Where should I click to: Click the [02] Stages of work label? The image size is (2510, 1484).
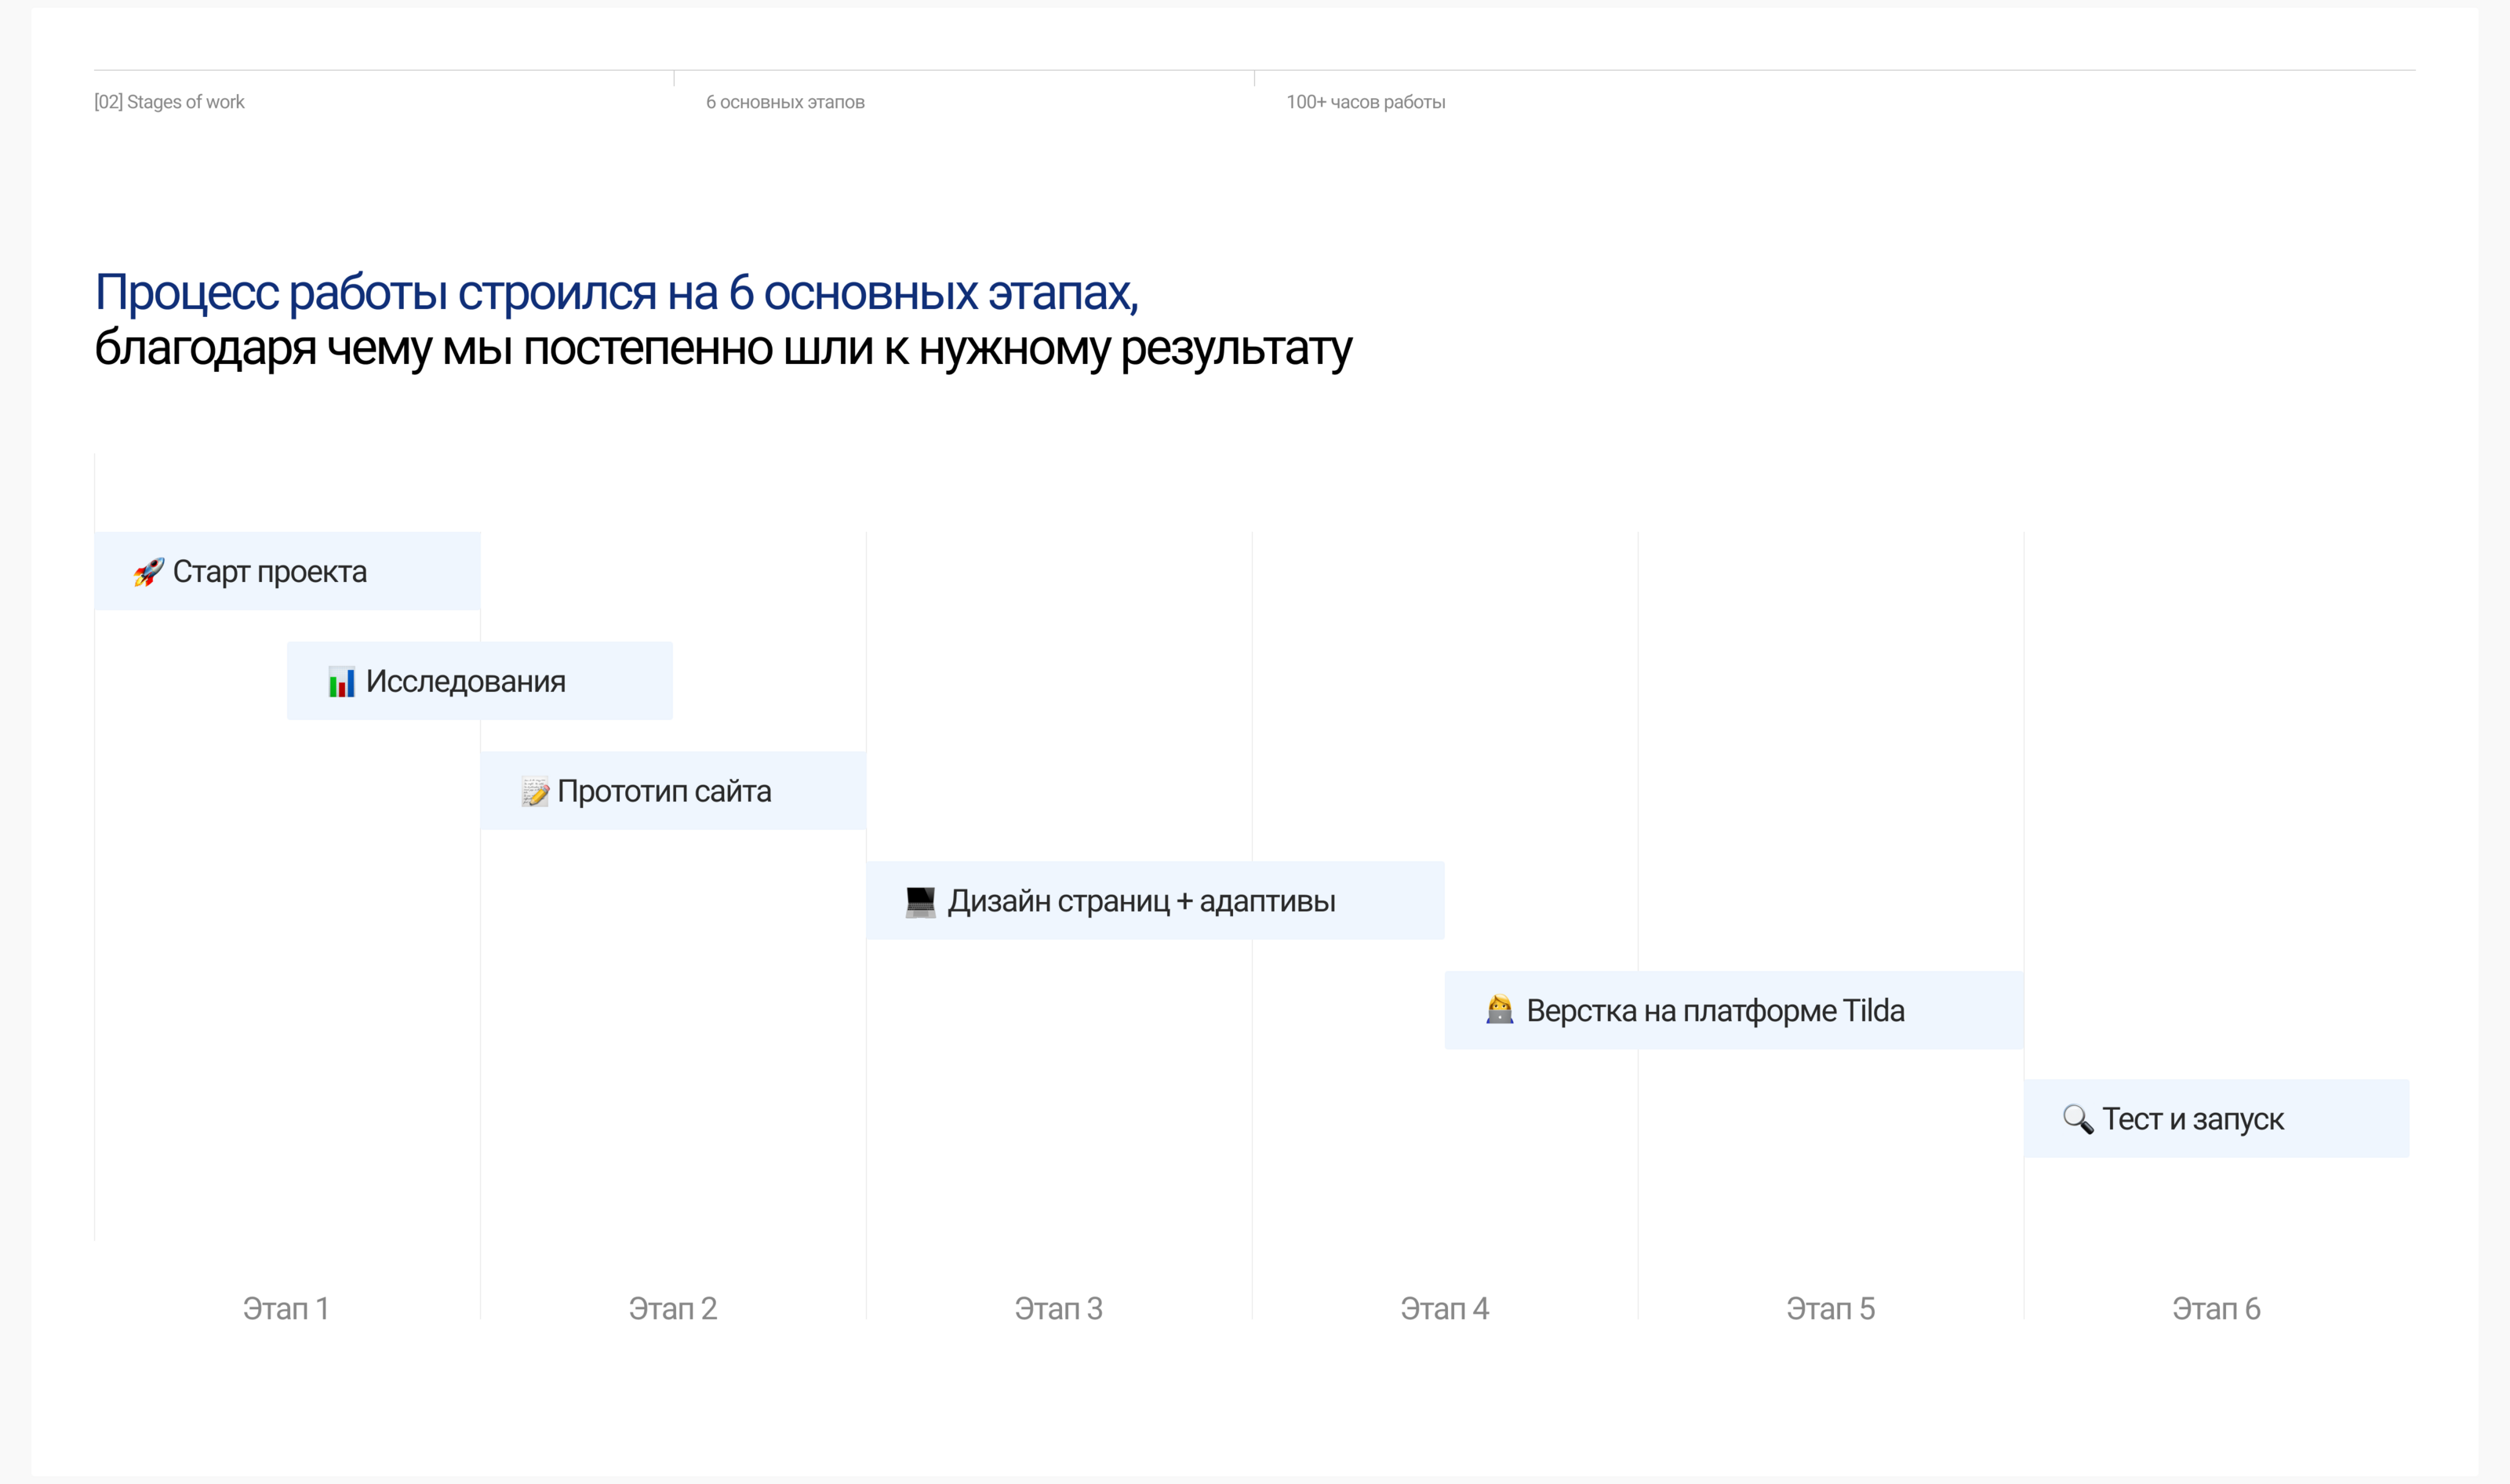pyautogui.click(x=169, y=102)
